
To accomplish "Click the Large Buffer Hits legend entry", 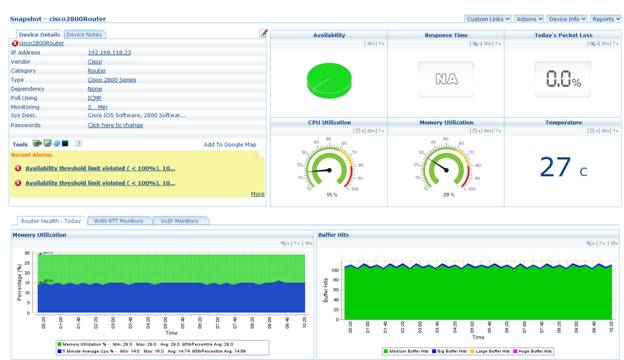I will 490,352.
